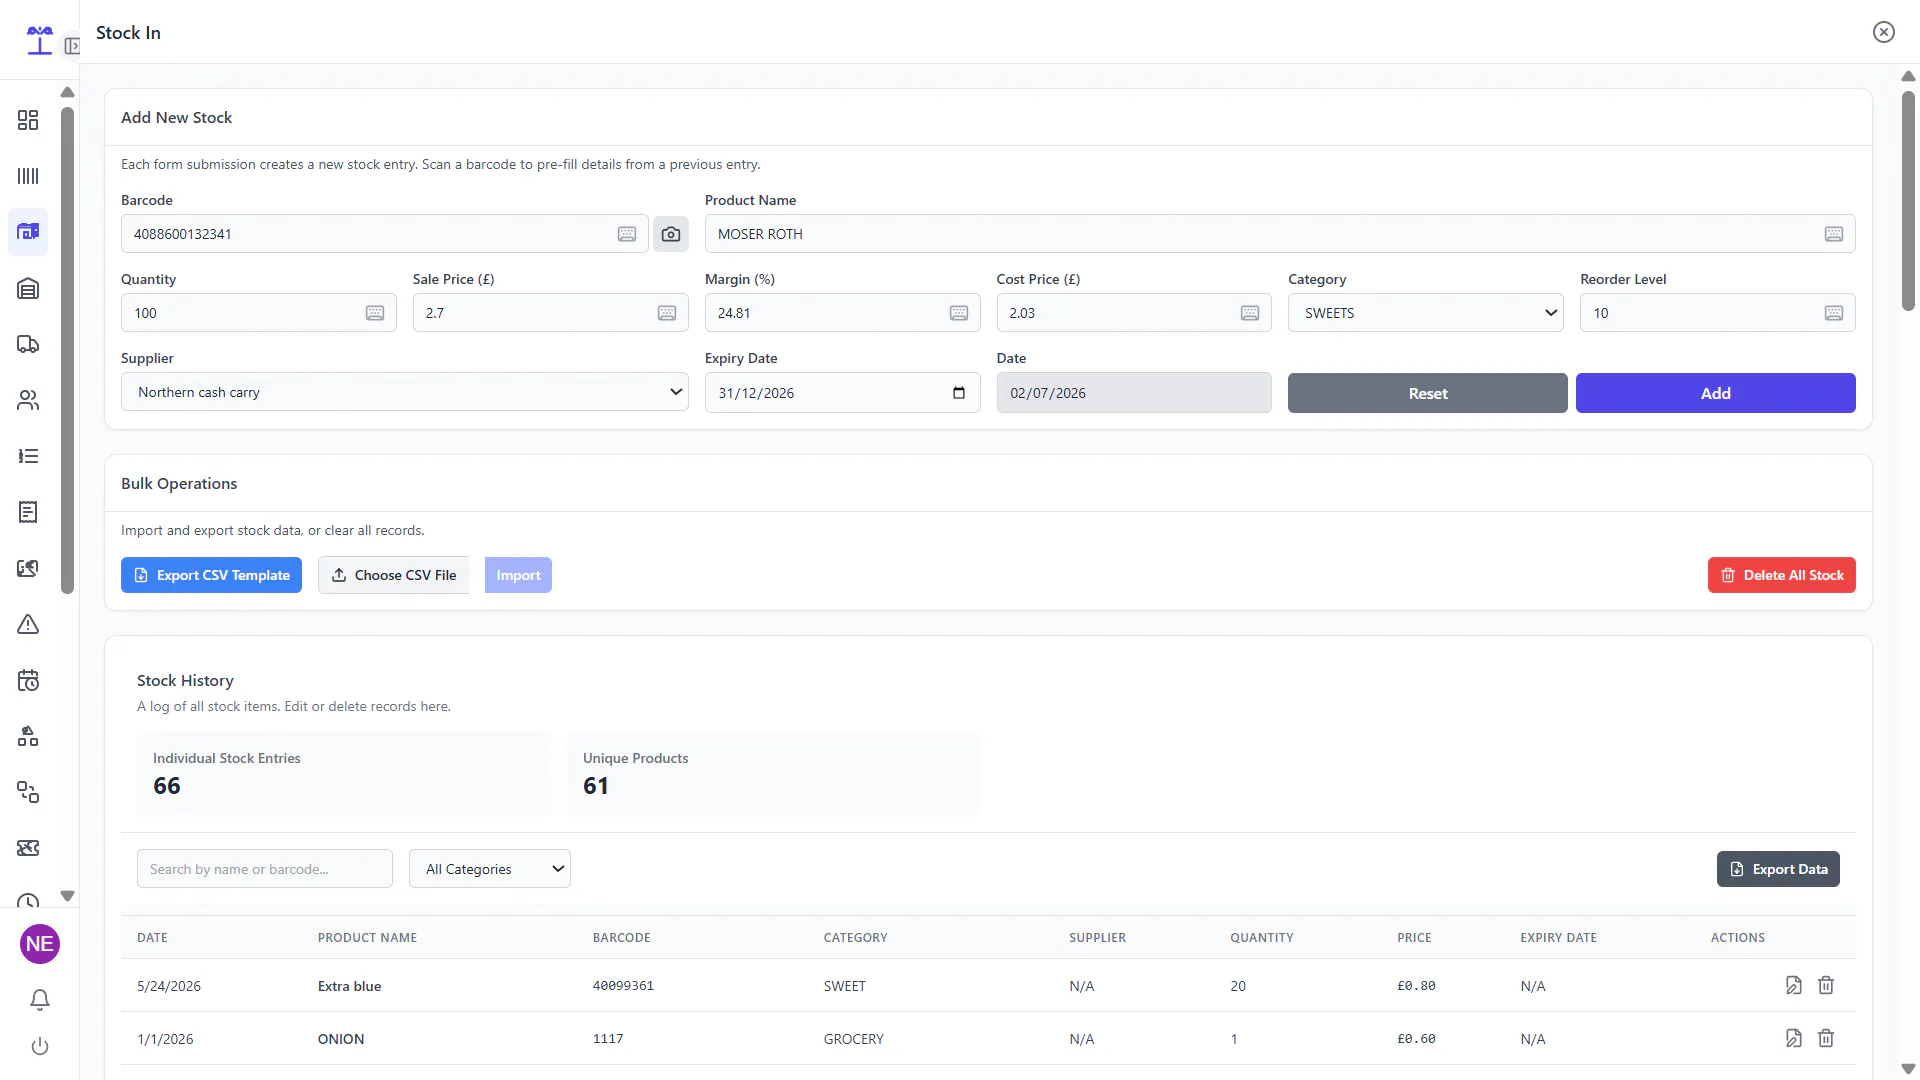Open virtual keyboard for Margin field
Viewport: 1920px width, 1080px height.
pos(959,313)
